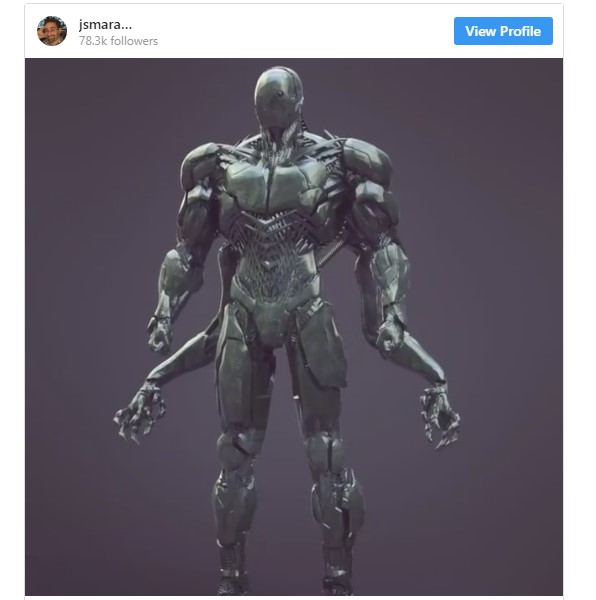Click the robot's right shoulder armor
The width and height of the screenshot is (596, 600).
[367, 163]
